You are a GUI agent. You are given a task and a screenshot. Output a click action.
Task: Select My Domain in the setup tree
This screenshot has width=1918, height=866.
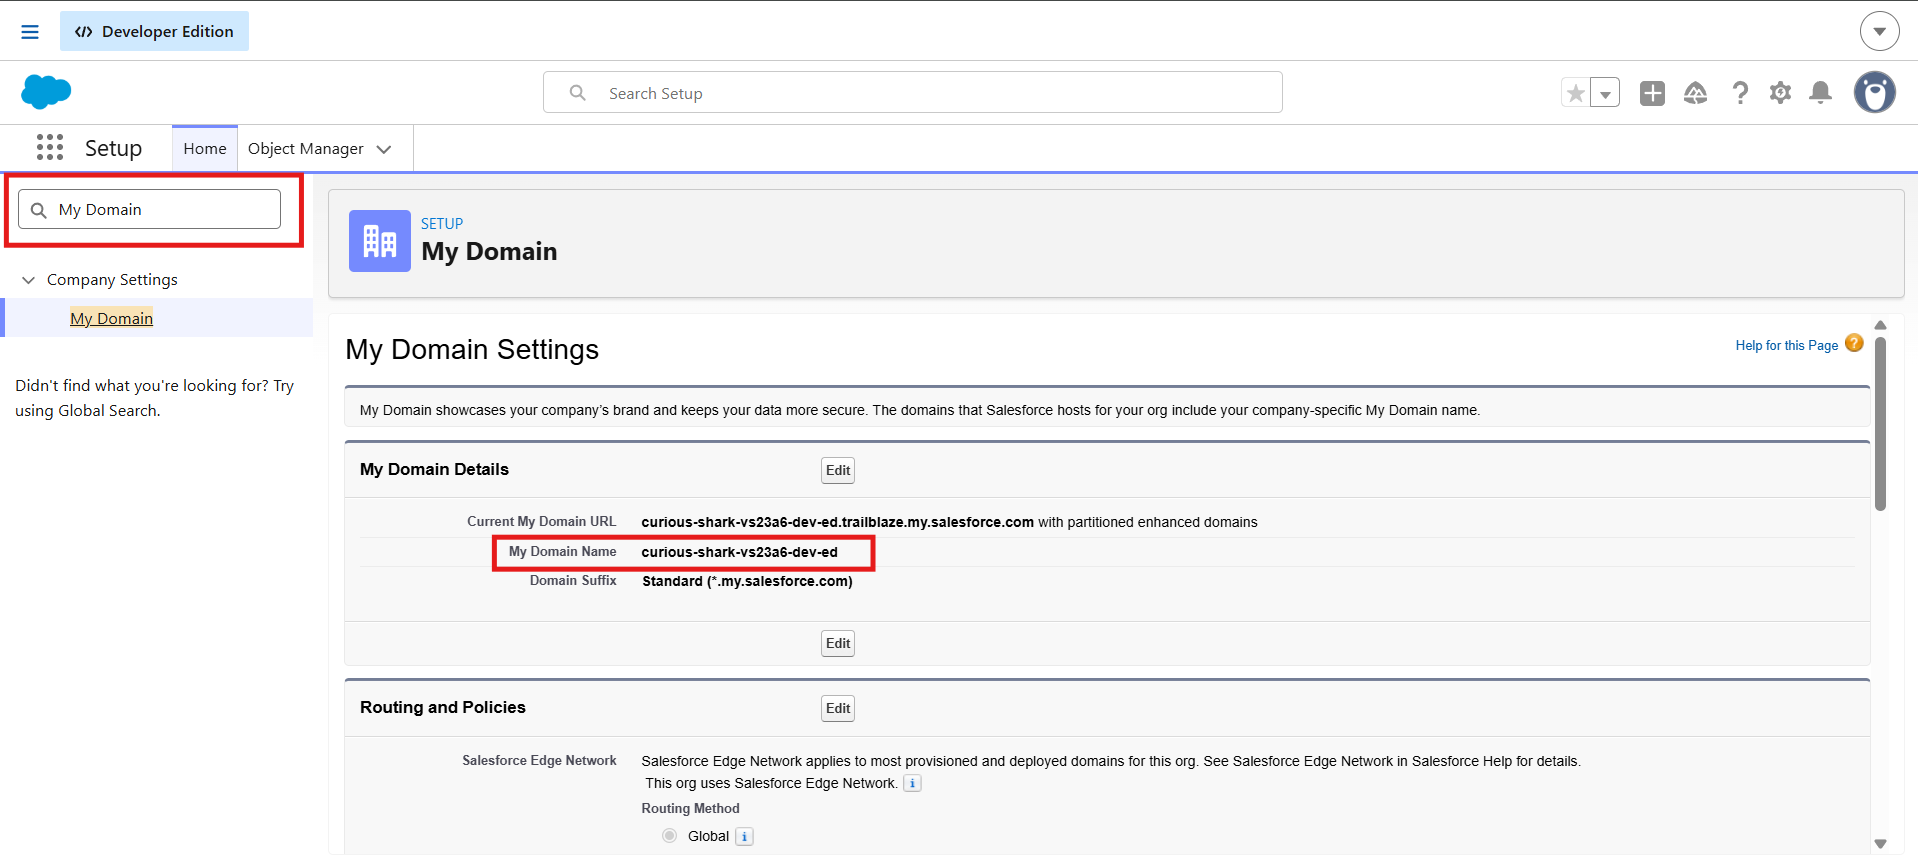point(111,318)
